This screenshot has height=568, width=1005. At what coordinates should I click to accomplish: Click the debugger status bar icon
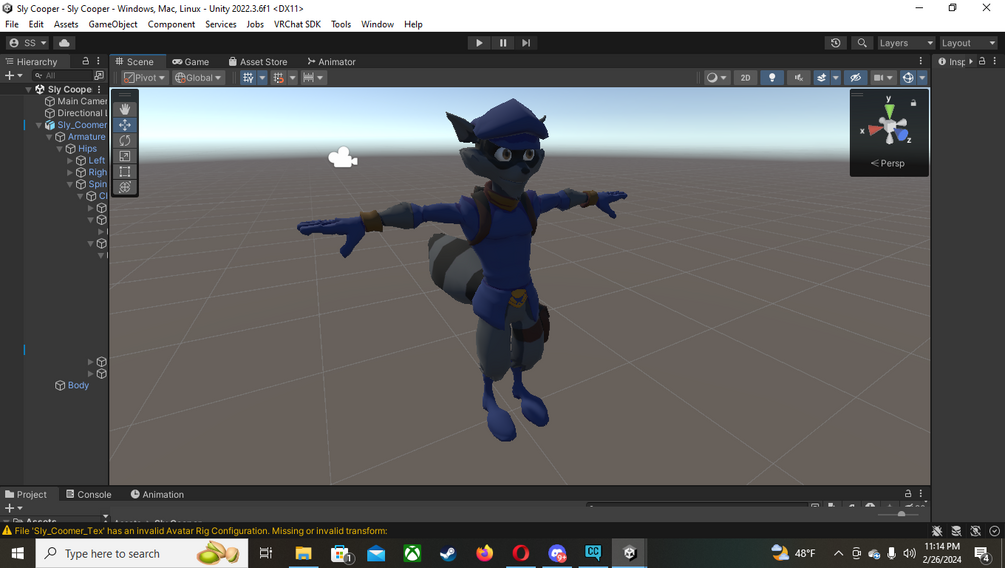[x=937, y=531]
